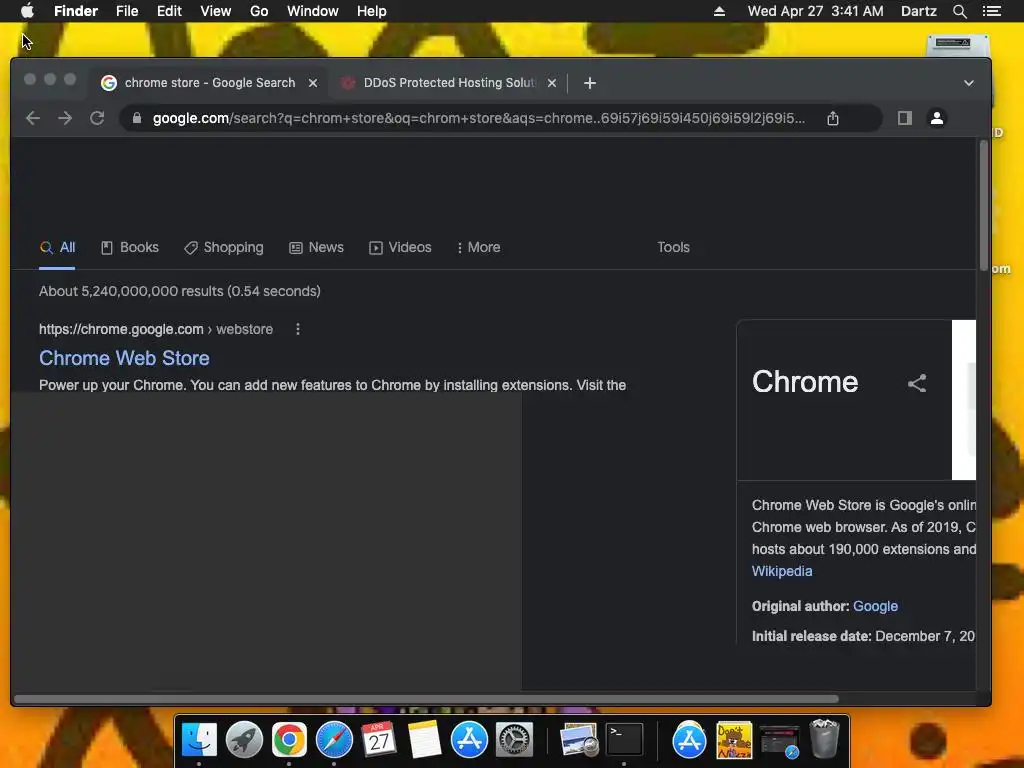Toggle the Chrome side panel icon
The width and height of the screenshot is (1024, 768).
click(904, 118)
